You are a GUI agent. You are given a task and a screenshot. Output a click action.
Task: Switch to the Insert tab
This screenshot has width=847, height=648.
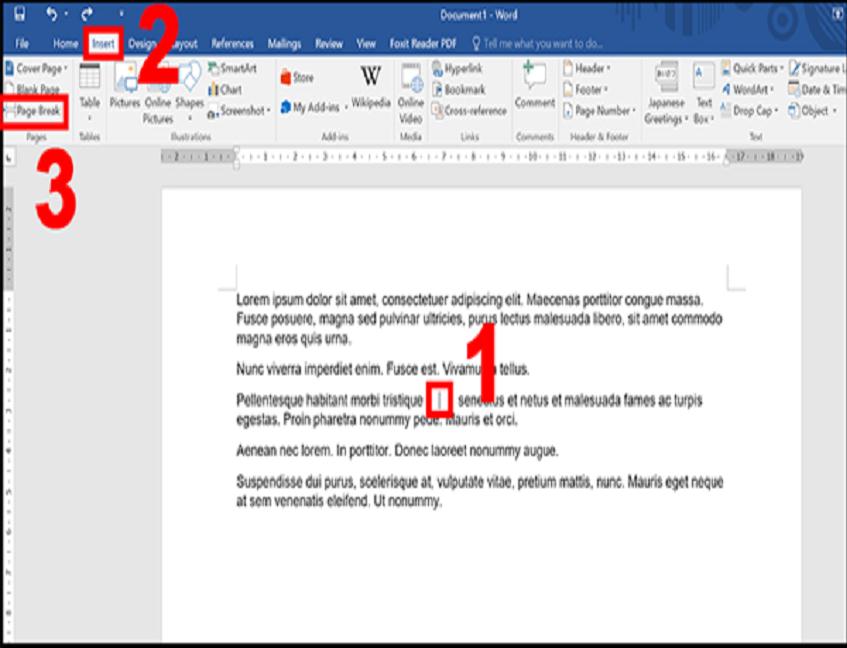click(103, 44)
